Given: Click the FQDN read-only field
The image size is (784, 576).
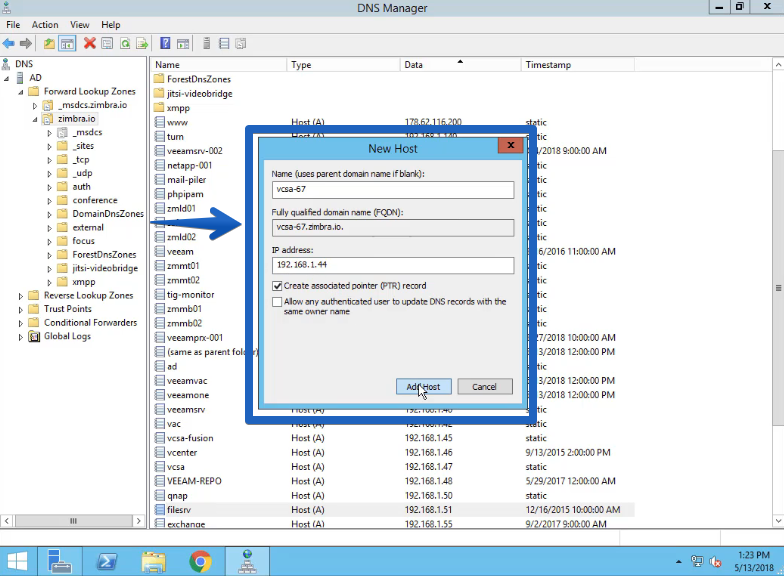Looking at the screenshot, I should pos(393,228).
